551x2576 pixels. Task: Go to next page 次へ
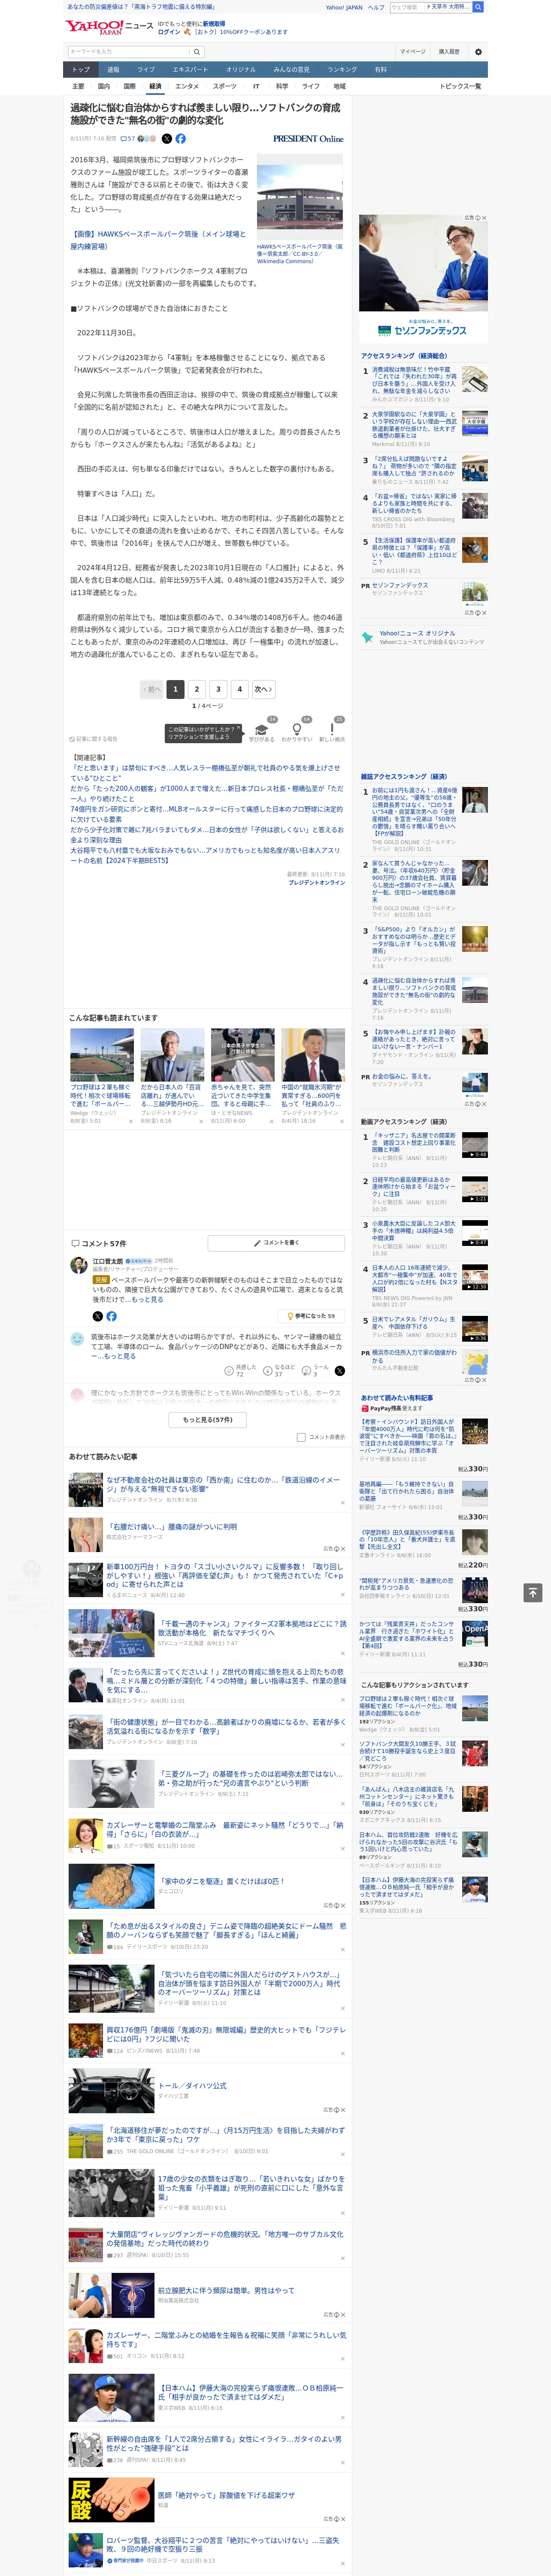pyautogui.click(x=263, y=689)
